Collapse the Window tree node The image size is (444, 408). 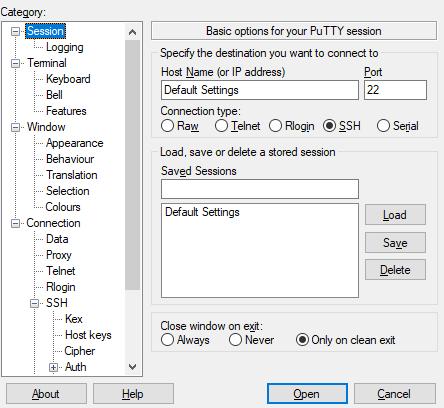coord(15,127)
